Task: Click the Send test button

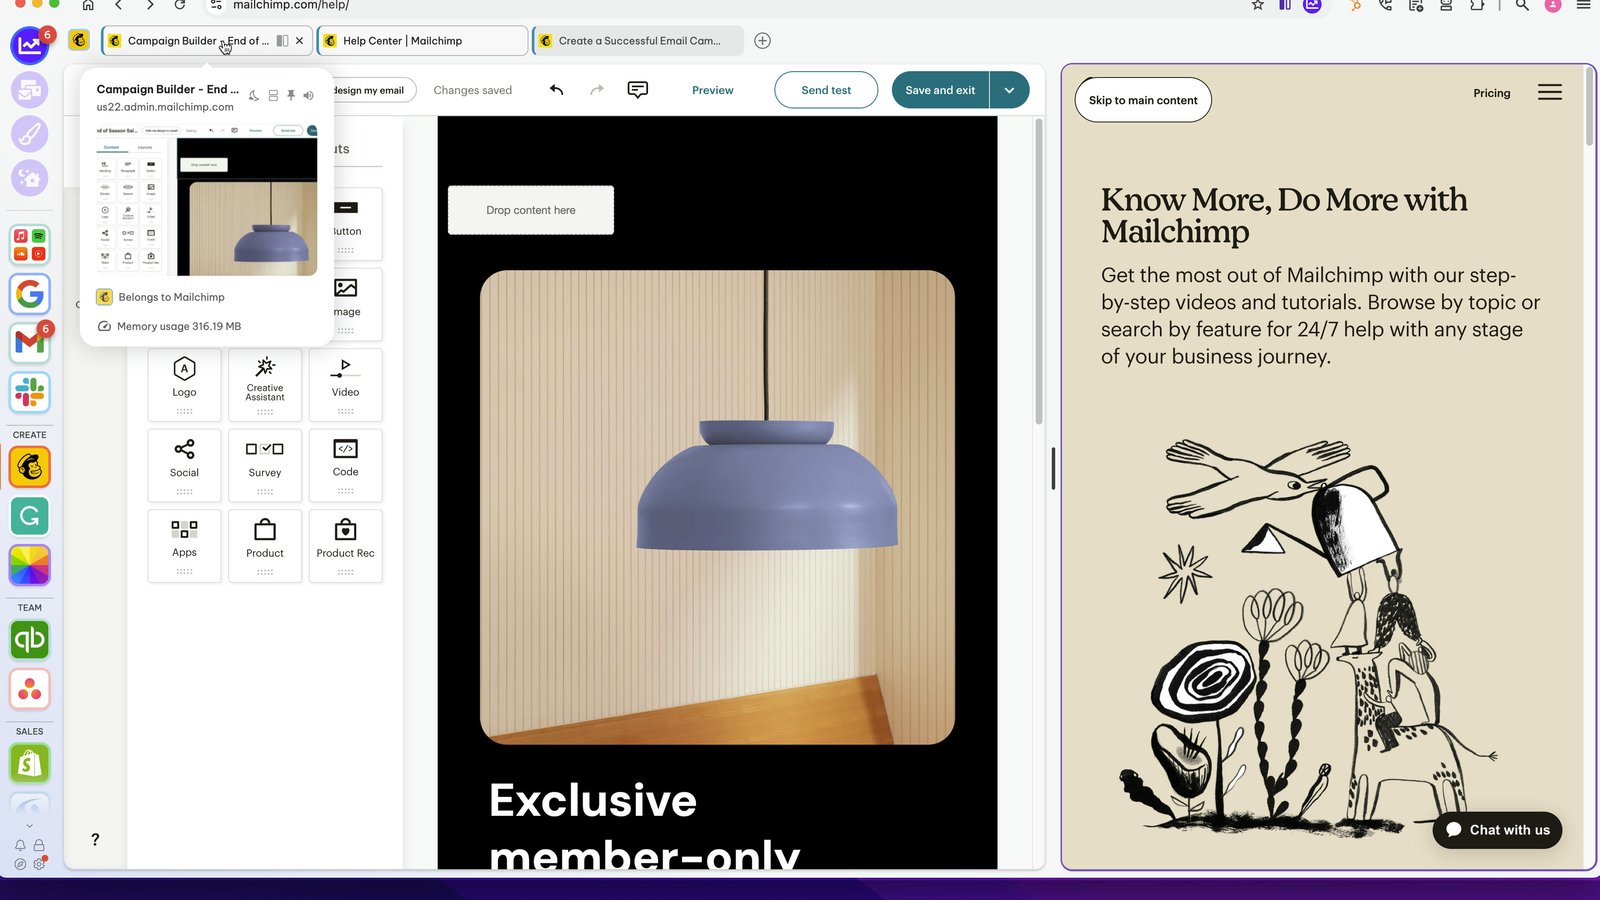Action: (x=826, y=90)
